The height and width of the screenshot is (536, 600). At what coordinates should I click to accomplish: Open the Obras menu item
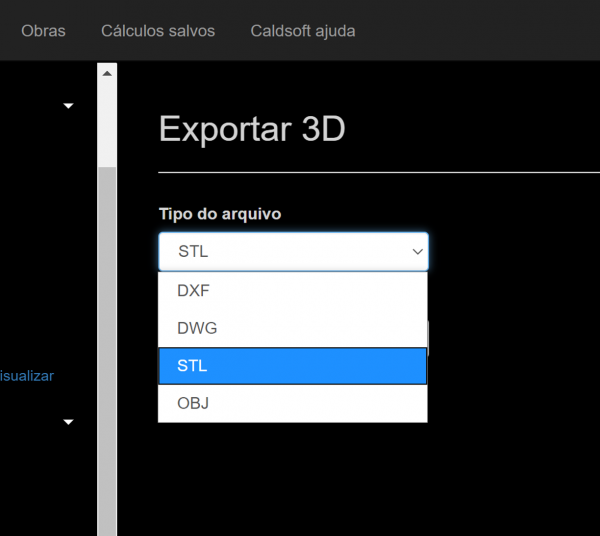coord(43,31)
